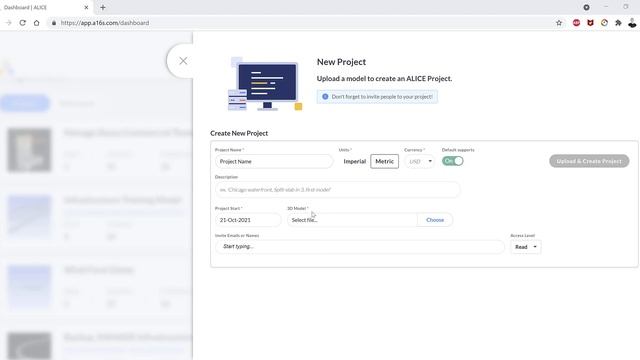Click the Invite Emails or Names field
Image resolution: width=640 pixels, height=360 pixels.
click(x=360, y=247)
